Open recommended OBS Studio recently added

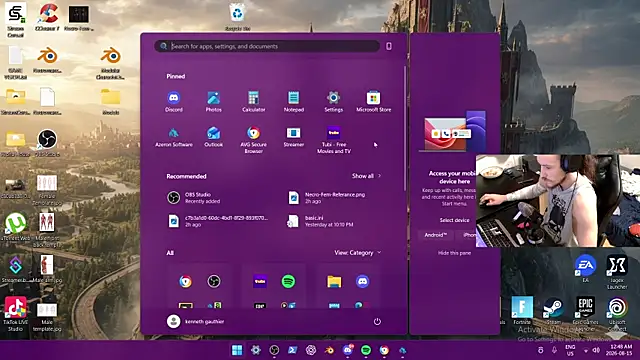[x=194, y=198]
